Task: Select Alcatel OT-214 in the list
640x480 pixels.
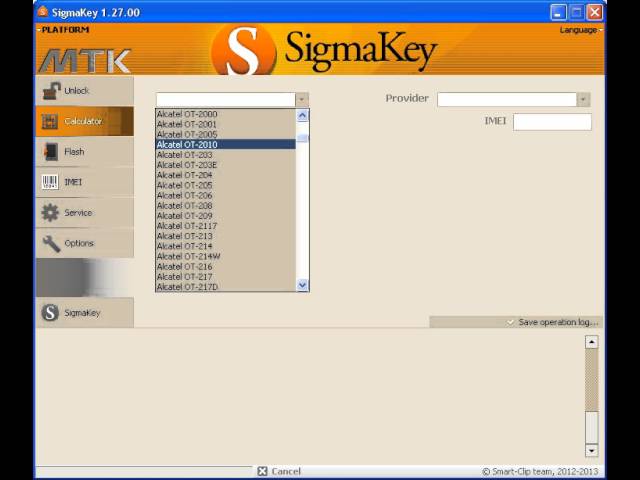Action: (x=226, y=246)
